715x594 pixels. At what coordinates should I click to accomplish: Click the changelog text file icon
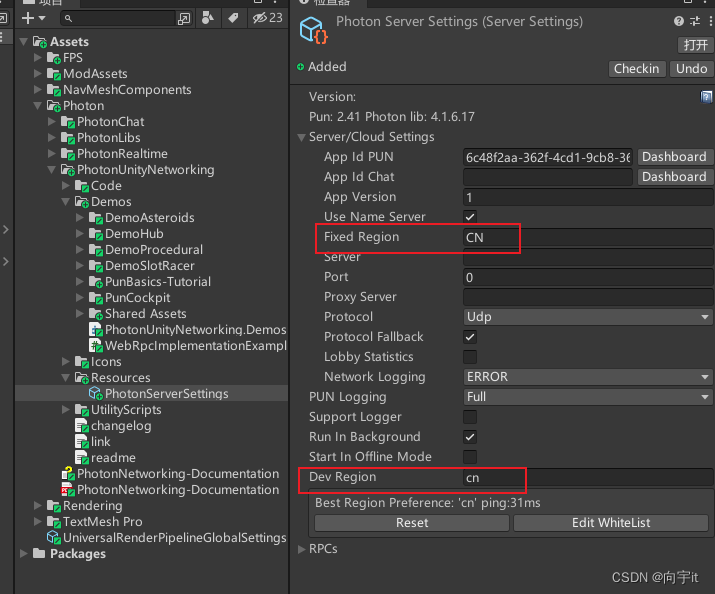pos(82,426)
